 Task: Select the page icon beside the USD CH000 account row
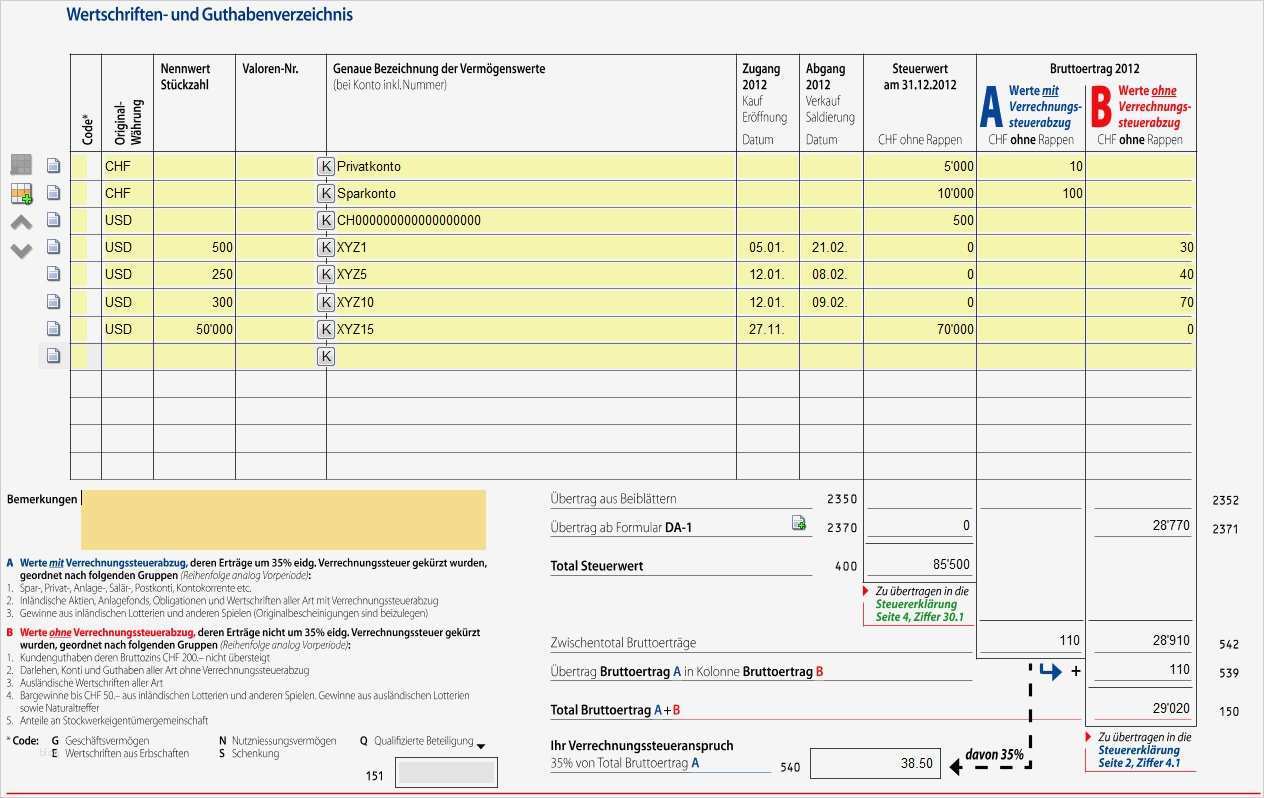click(53, 220)
